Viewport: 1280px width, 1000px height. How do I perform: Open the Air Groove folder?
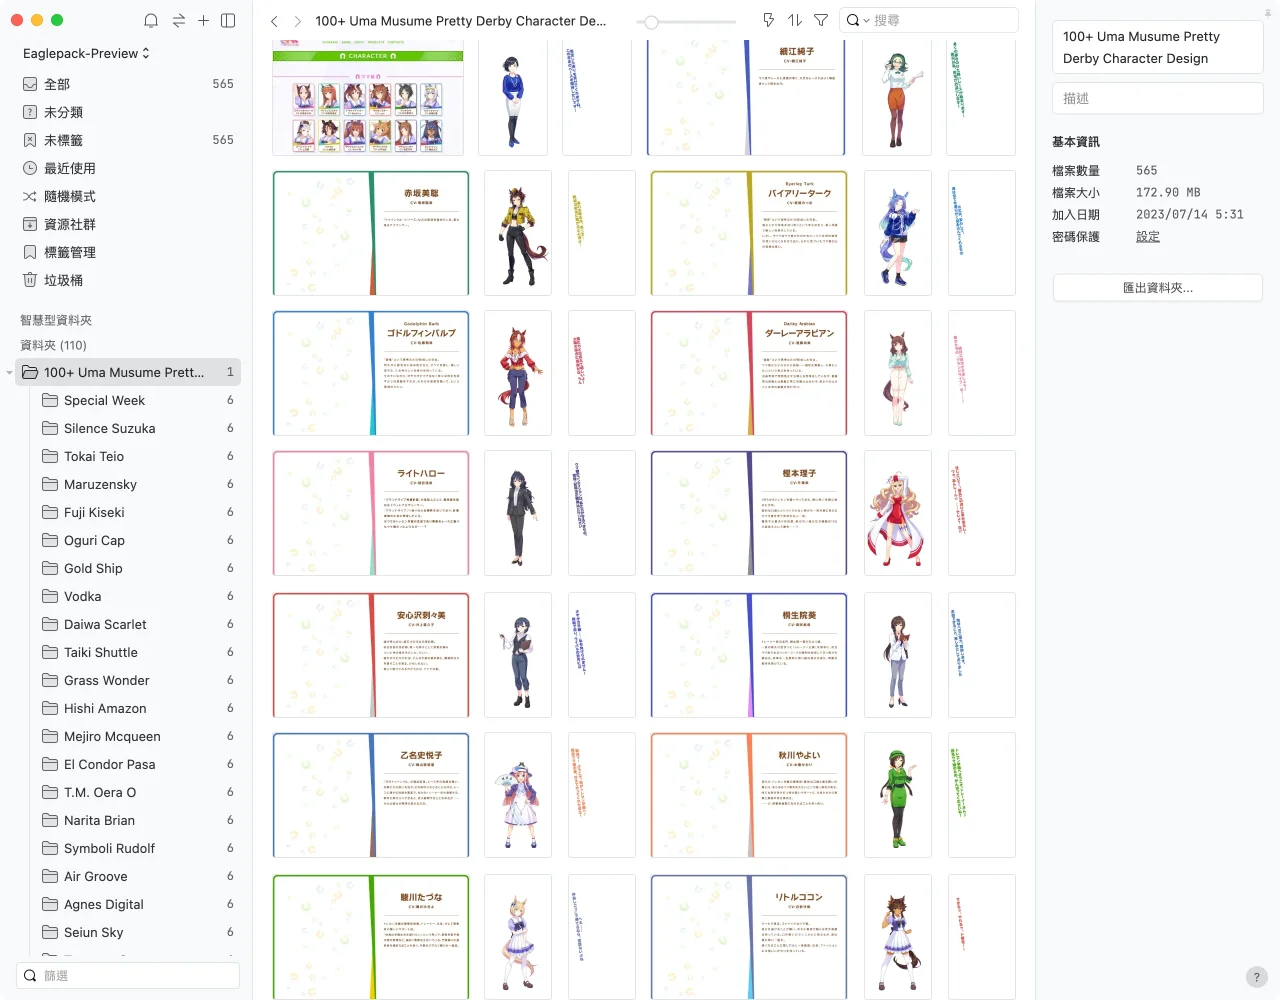tap(138, 876)
